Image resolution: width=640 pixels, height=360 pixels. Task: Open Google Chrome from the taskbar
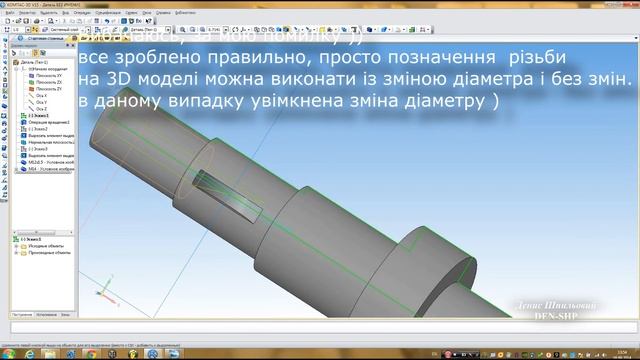pos(91,354)
